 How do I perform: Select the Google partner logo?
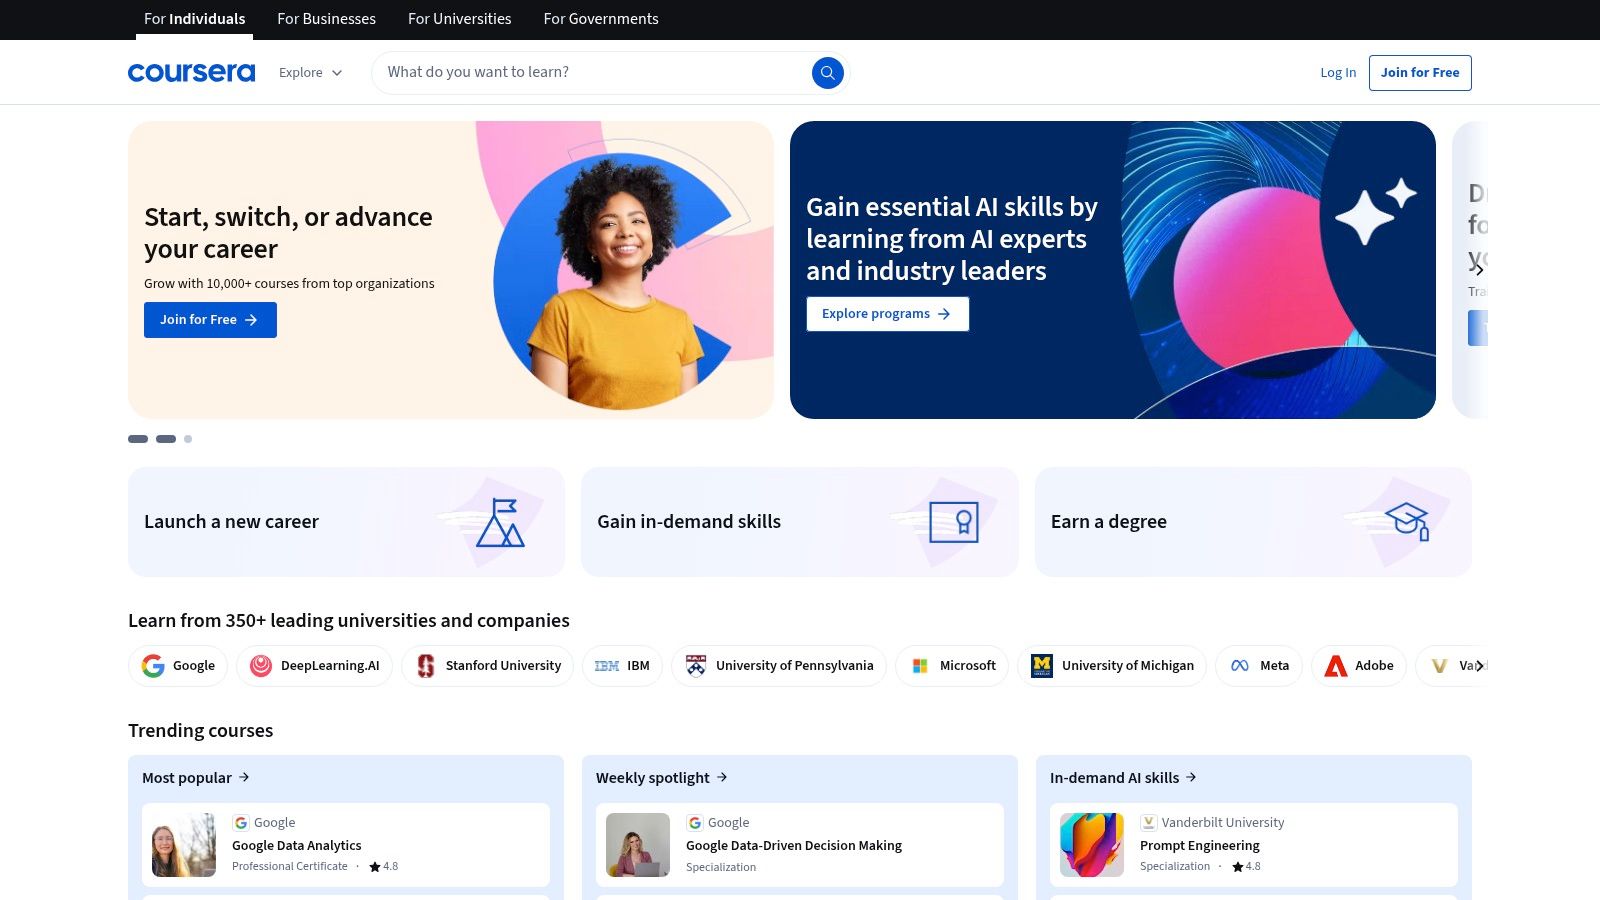coord(152,665)
